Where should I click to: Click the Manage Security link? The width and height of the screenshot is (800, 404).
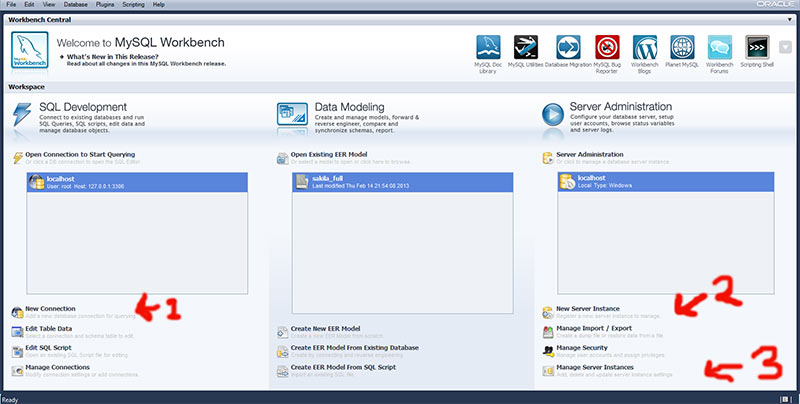coord(582,348)
